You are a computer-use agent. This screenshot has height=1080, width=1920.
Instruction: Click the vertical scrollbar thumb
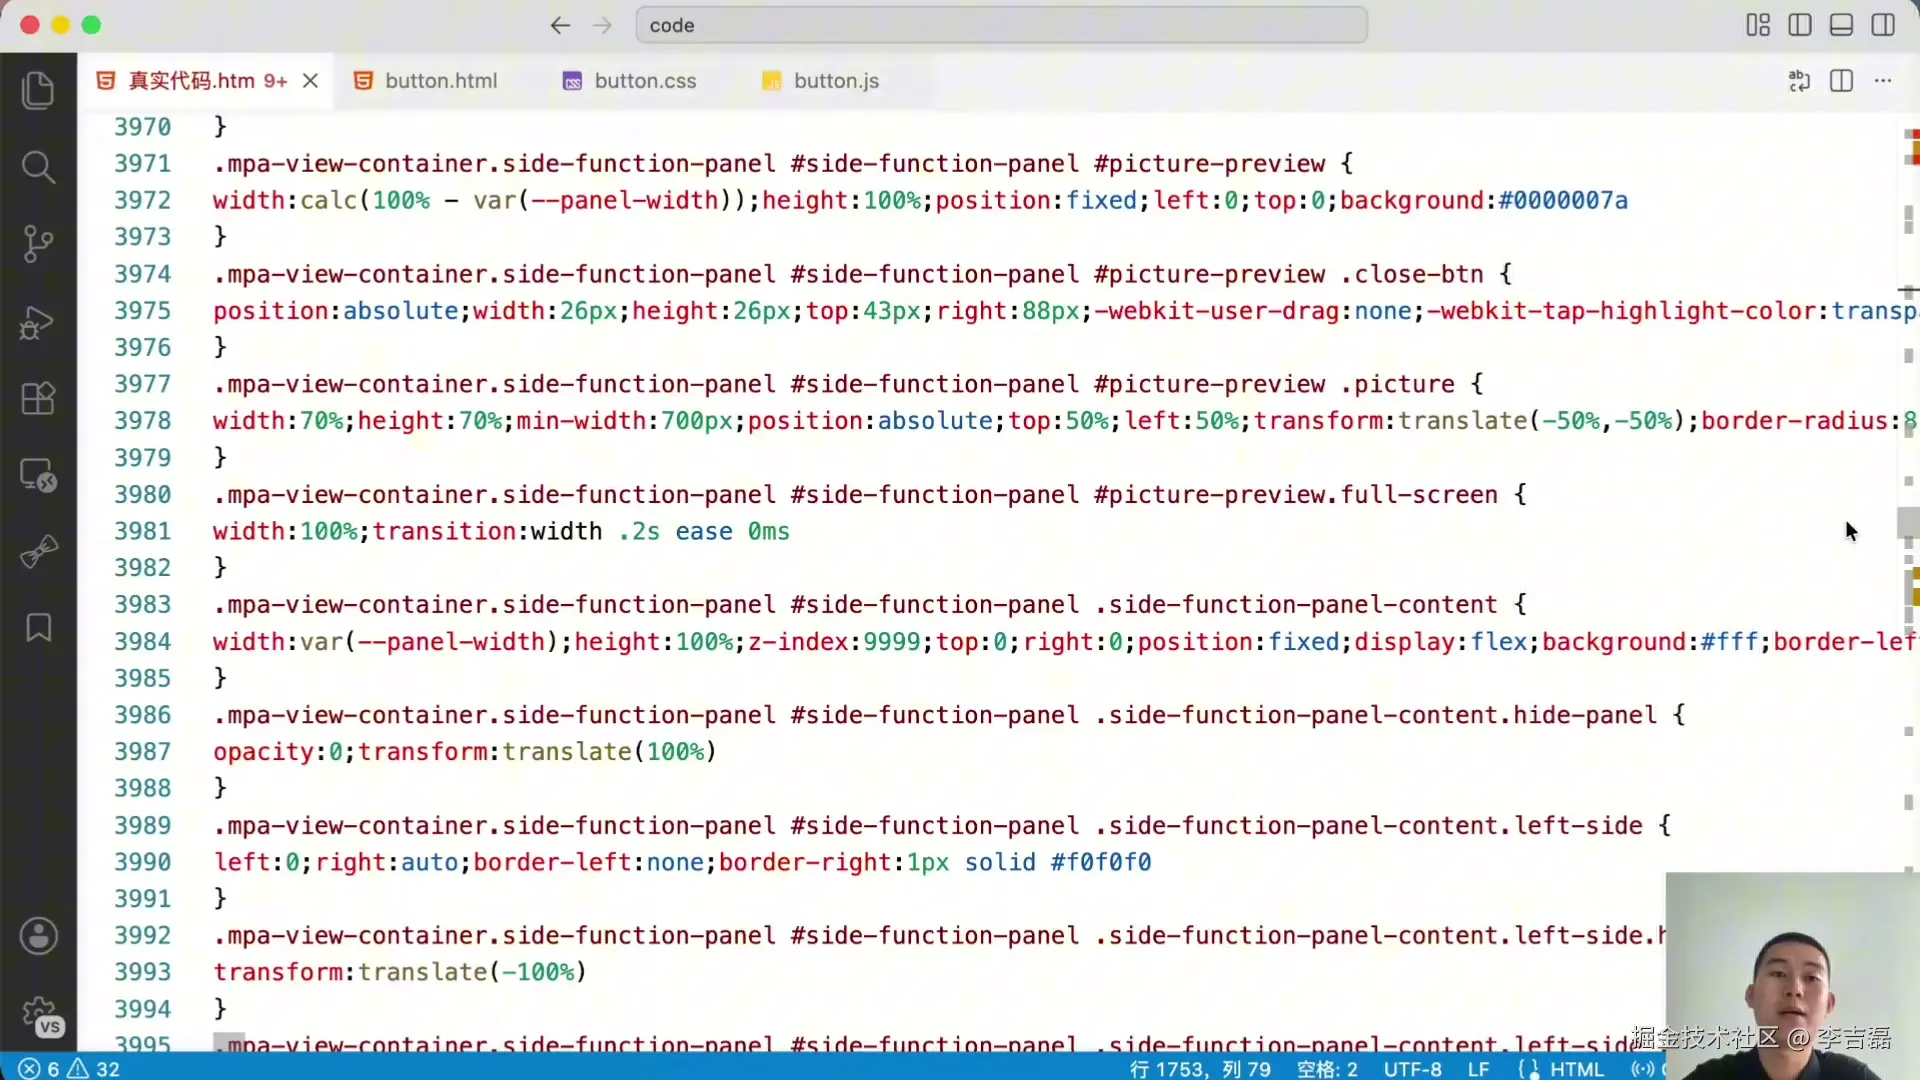click(x=1908, y=523)
